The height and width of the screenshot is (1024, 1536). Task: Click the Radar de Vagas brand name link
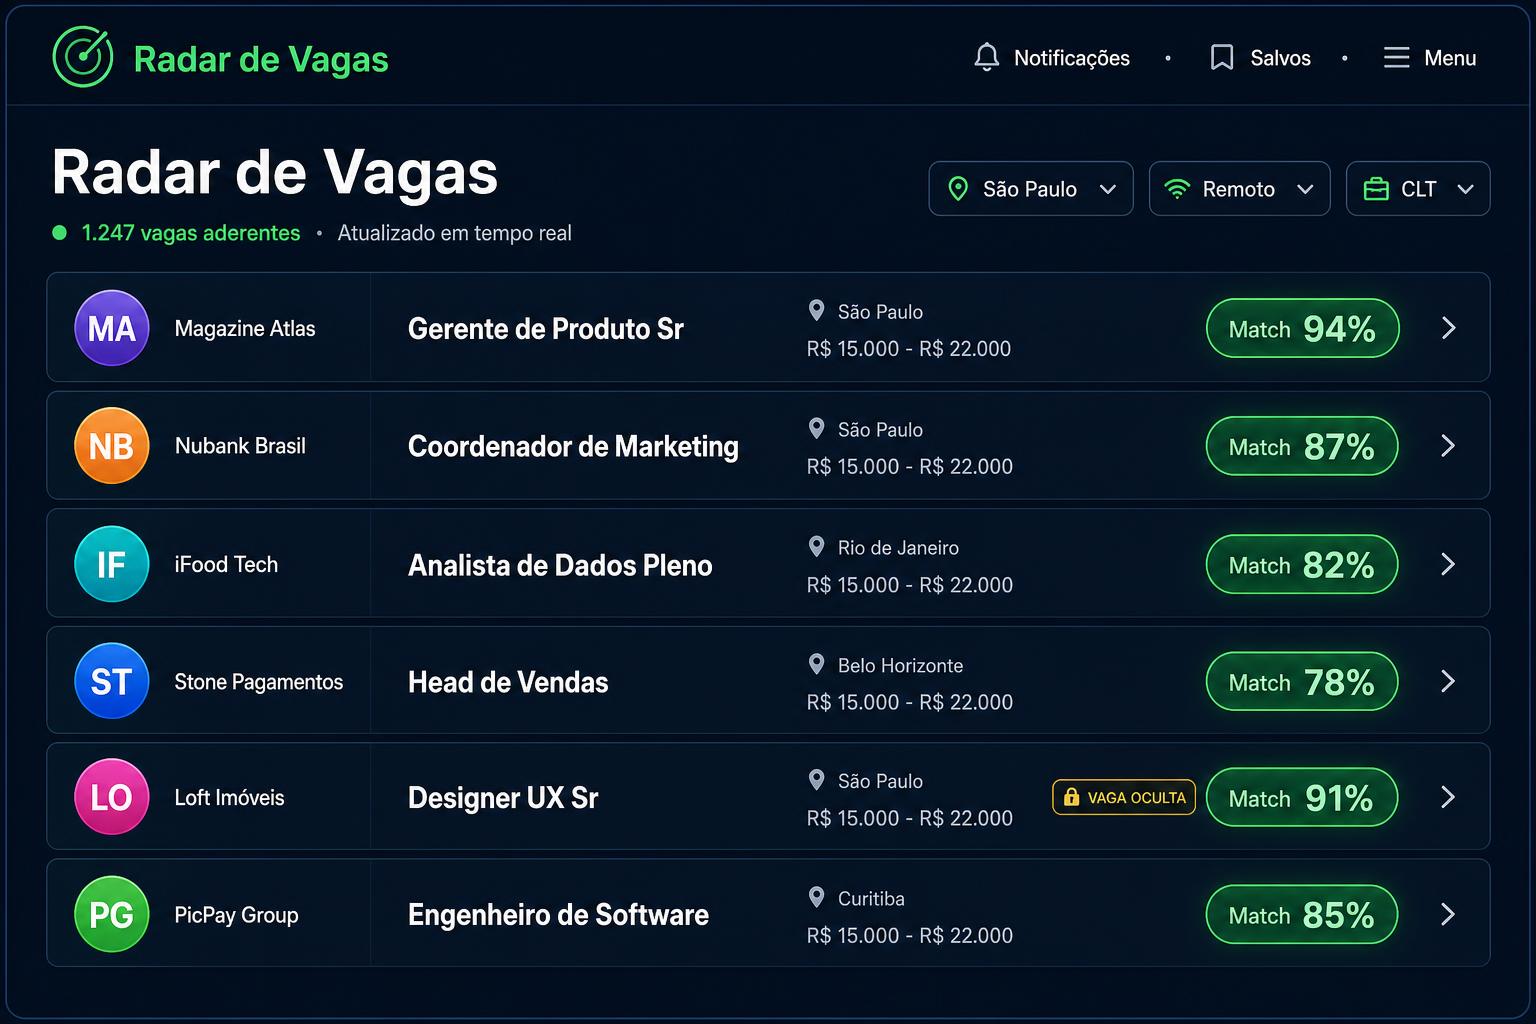261,59
